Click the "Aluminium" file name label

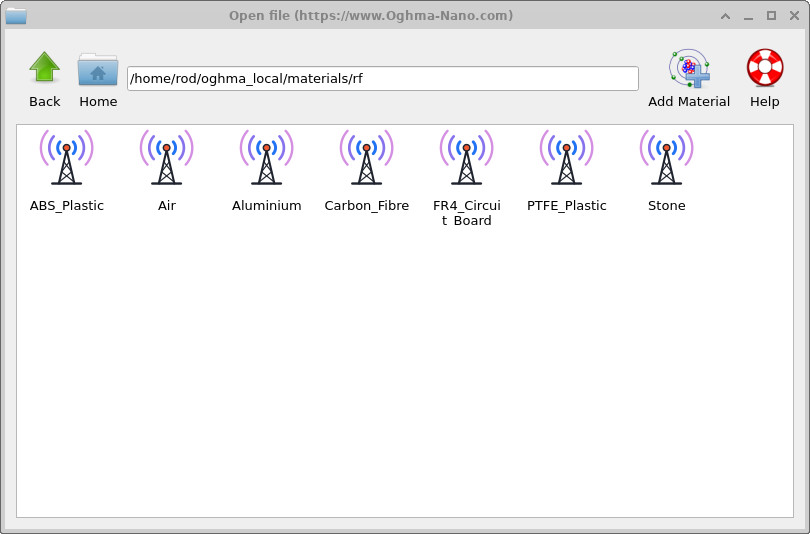pyautogui.click(x=267, y=206)
